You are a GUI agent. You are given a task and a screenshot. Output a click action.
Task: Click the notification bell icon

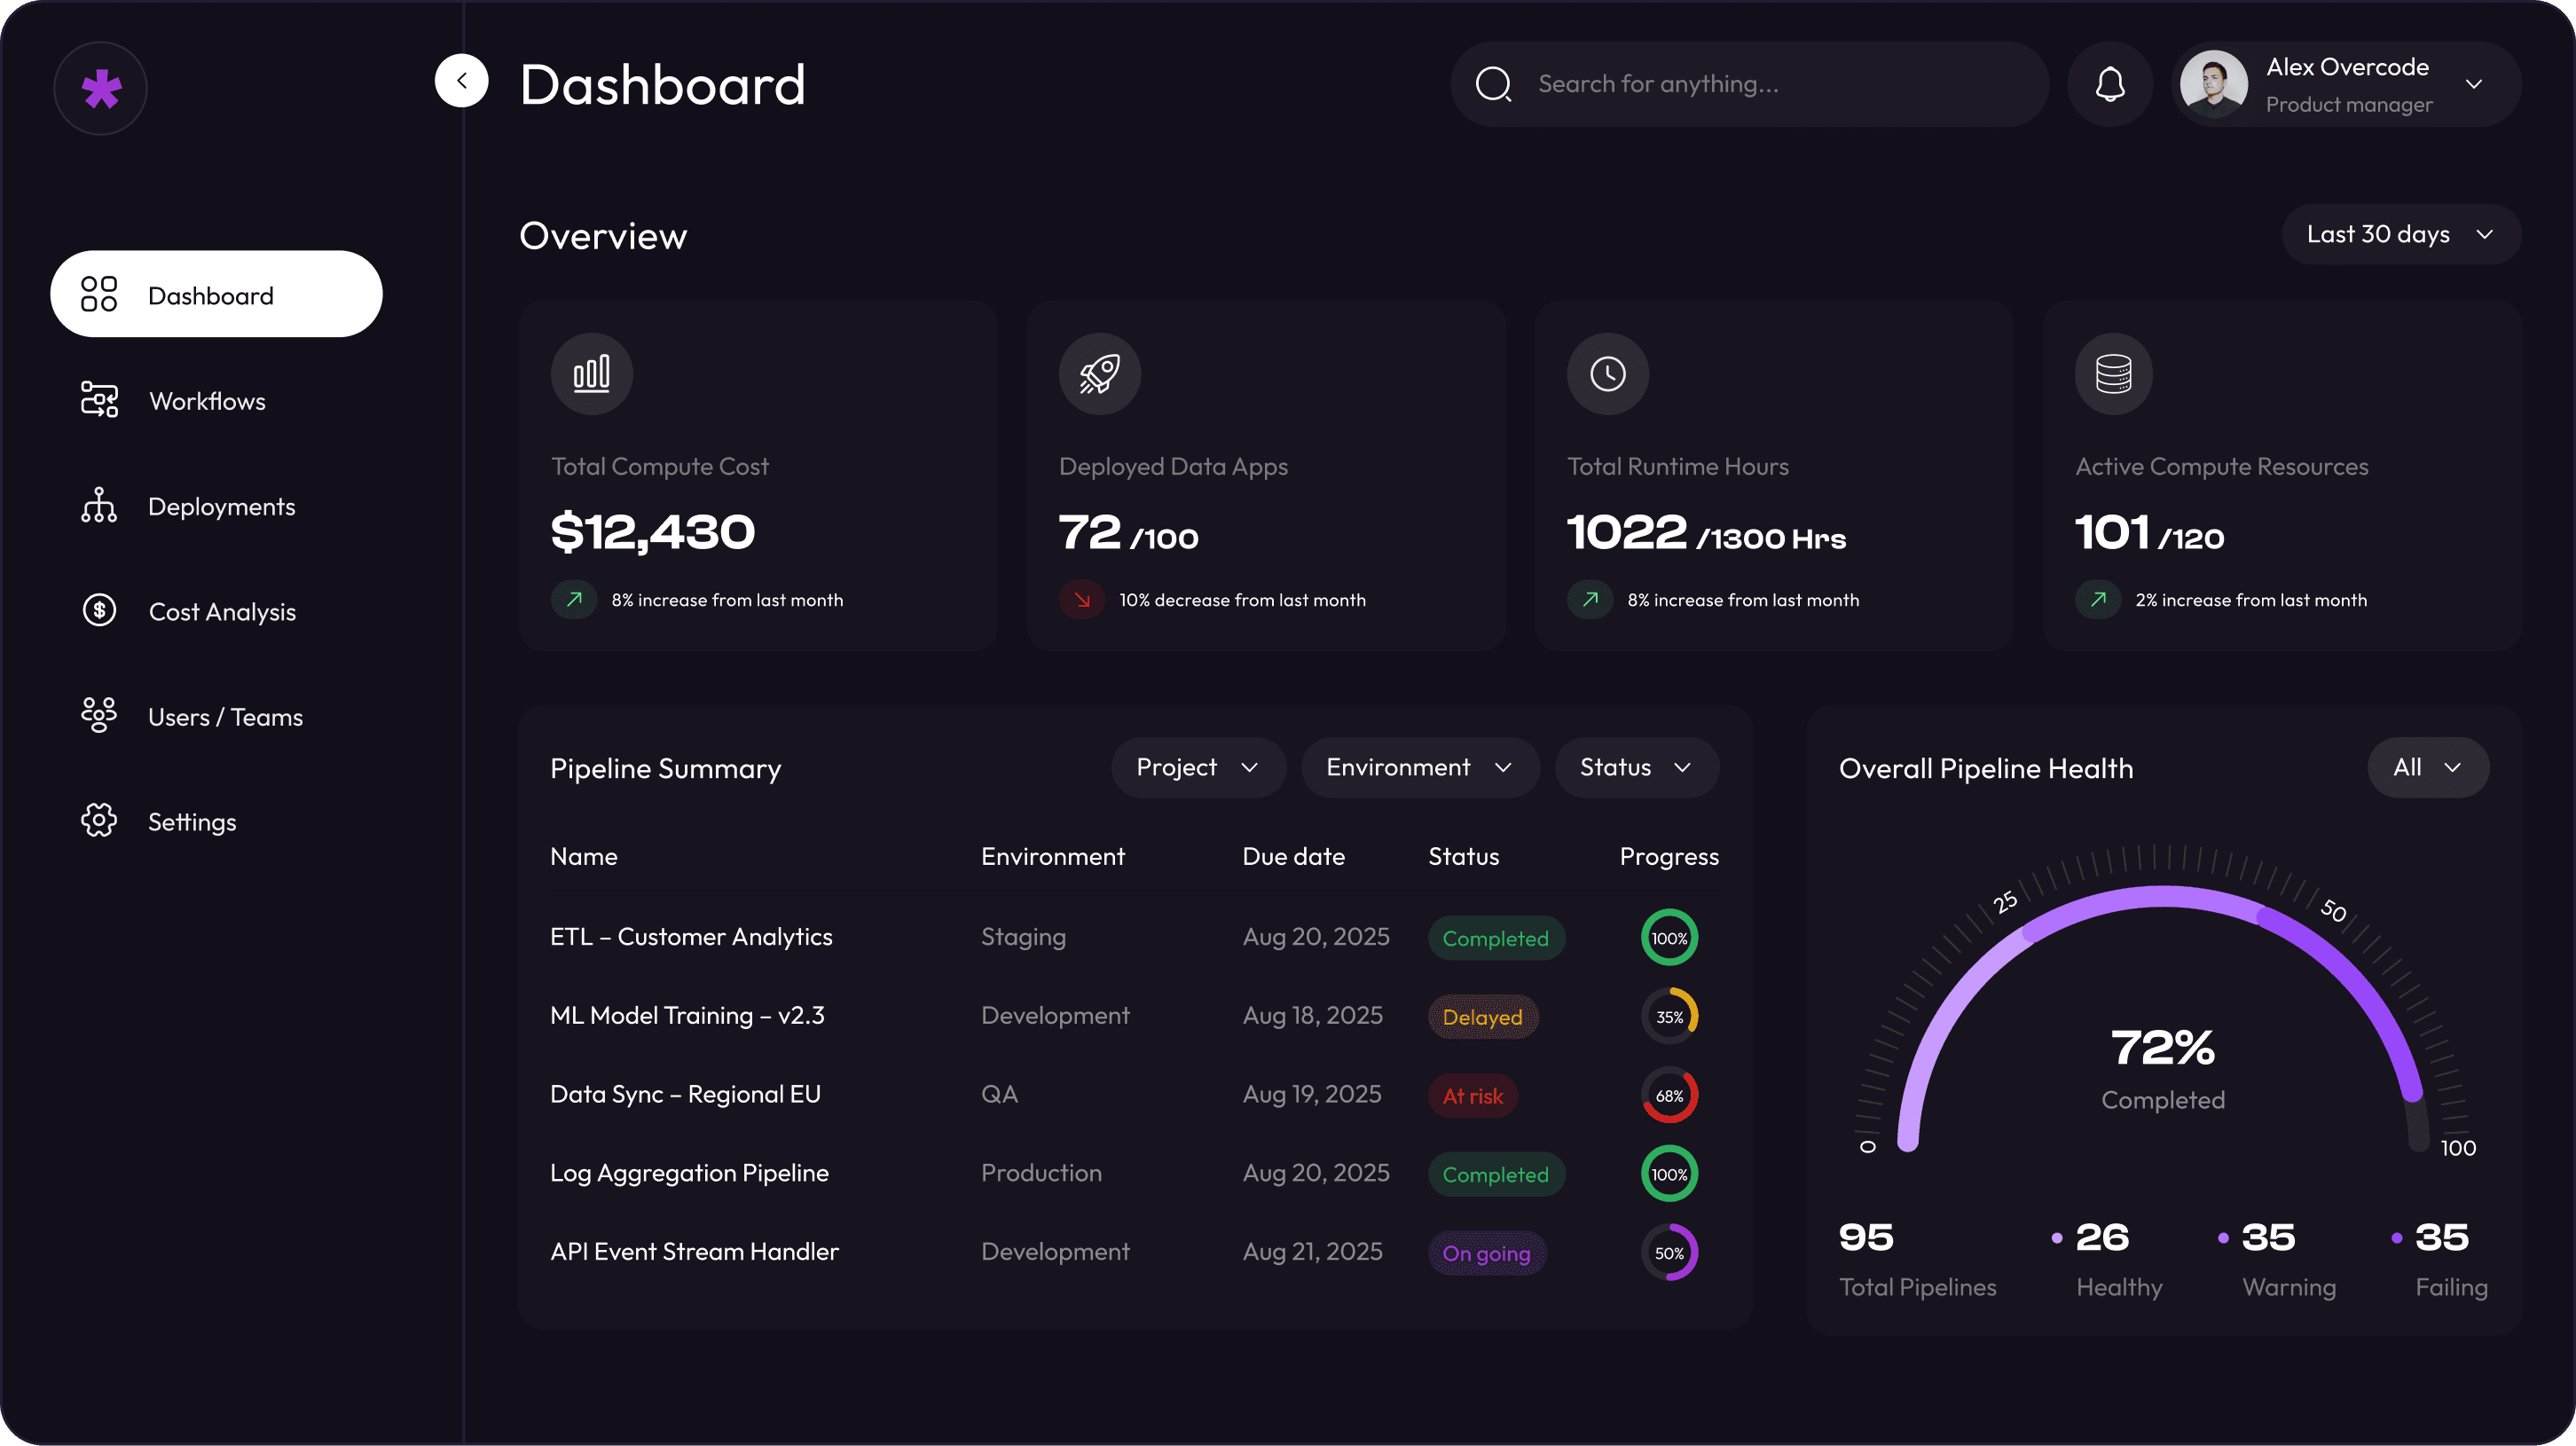click(2109, 84)
